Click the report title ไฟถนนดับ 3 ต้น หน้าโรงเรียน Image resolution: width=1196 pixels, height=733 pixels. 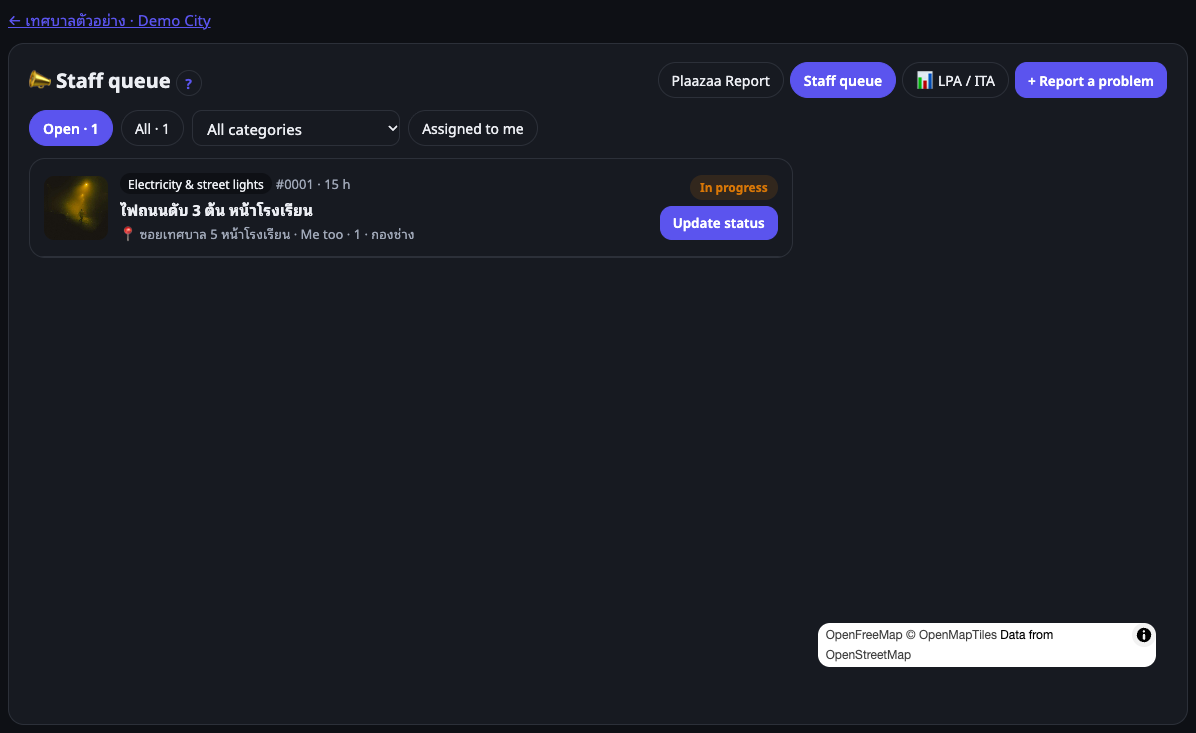click(217, 210)
